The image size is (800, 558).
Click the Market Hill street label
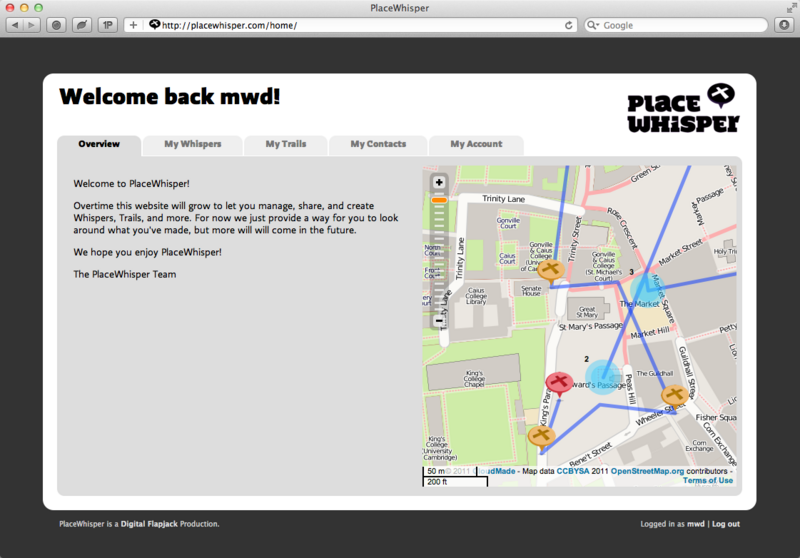649,333
